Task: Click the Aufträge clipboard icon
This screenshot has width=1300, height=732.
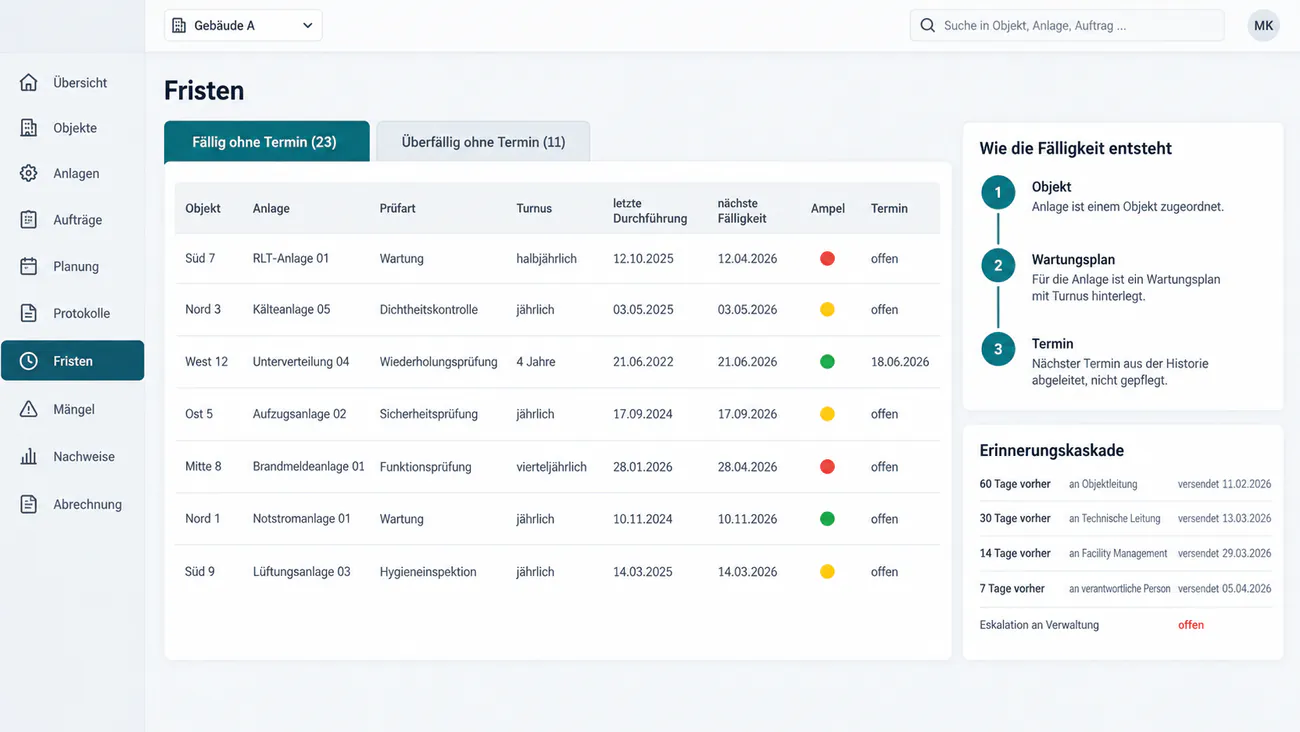Action: 29,219
